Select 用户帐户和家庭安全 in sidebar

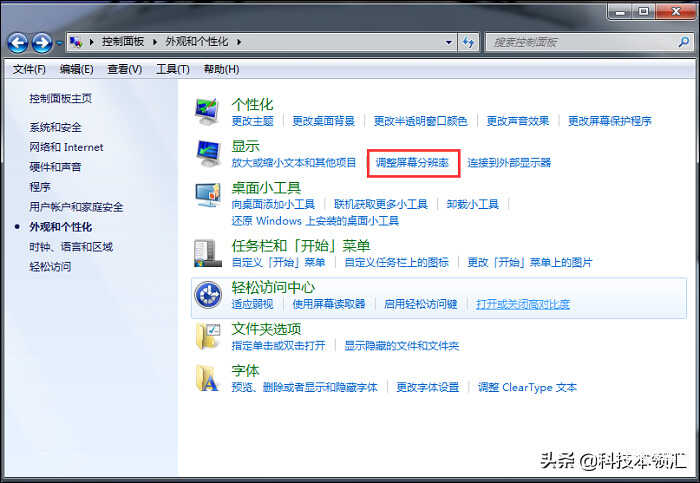[76, 207]
